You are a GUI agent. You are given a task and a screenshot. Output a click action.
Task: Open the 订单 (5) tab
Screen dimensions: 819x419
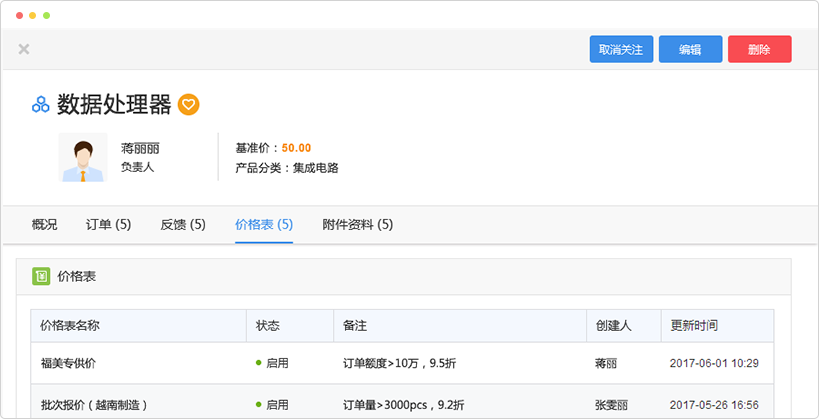point(108,225)
